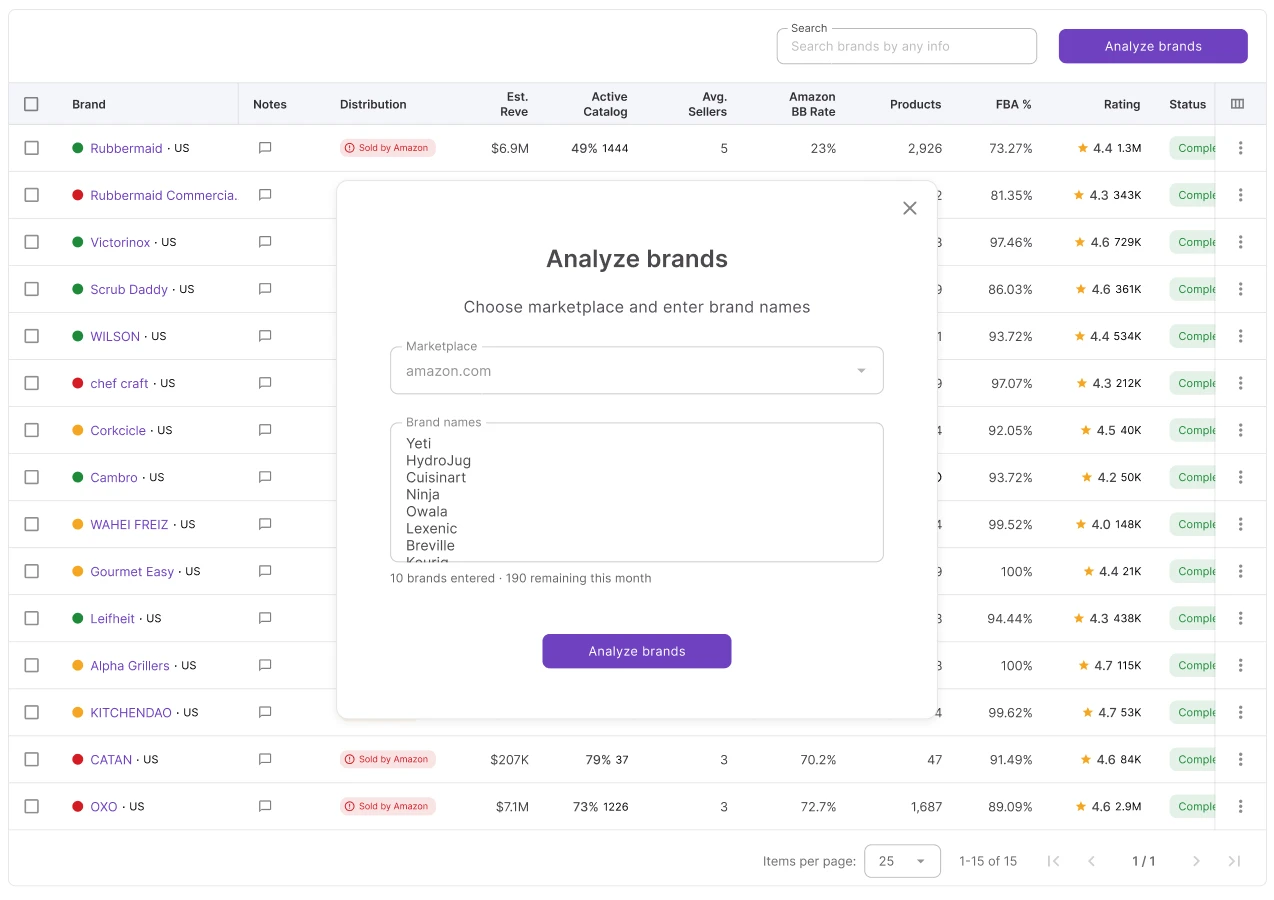Viewport: 1274px width, 900px height.
Task: Sort by the Avg. Sellers column header
Action: coord(708,104)
